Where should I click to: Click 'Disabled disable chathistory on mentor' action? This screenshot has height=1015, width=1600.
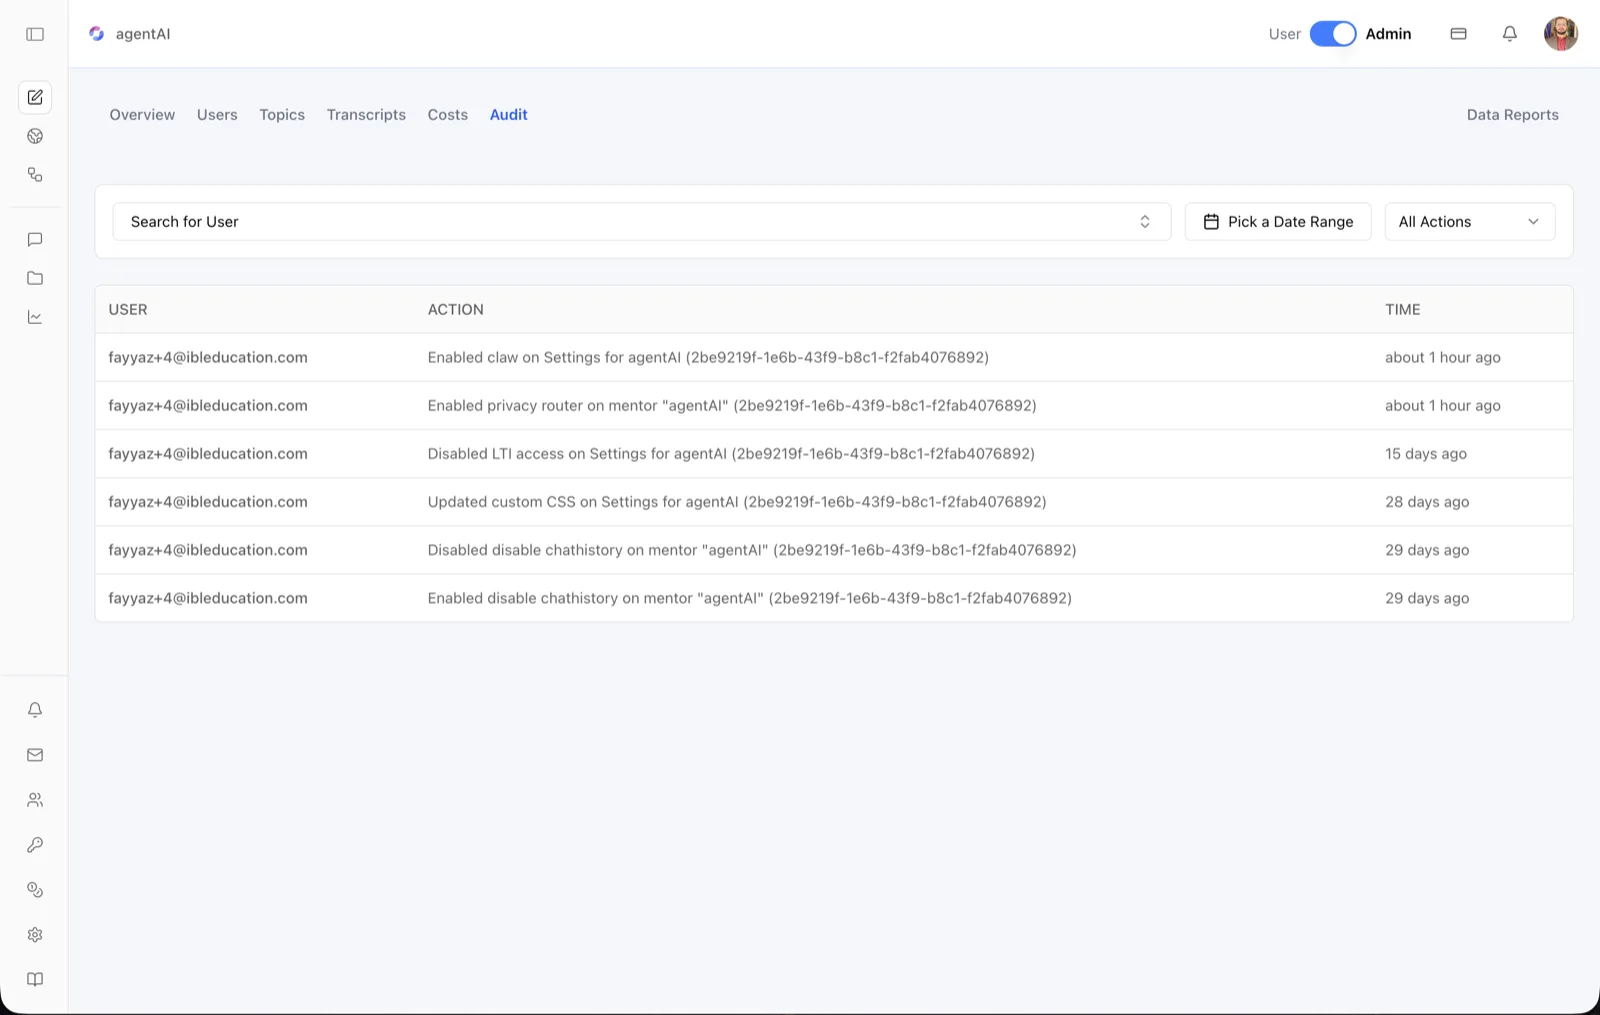coord(752,550)
